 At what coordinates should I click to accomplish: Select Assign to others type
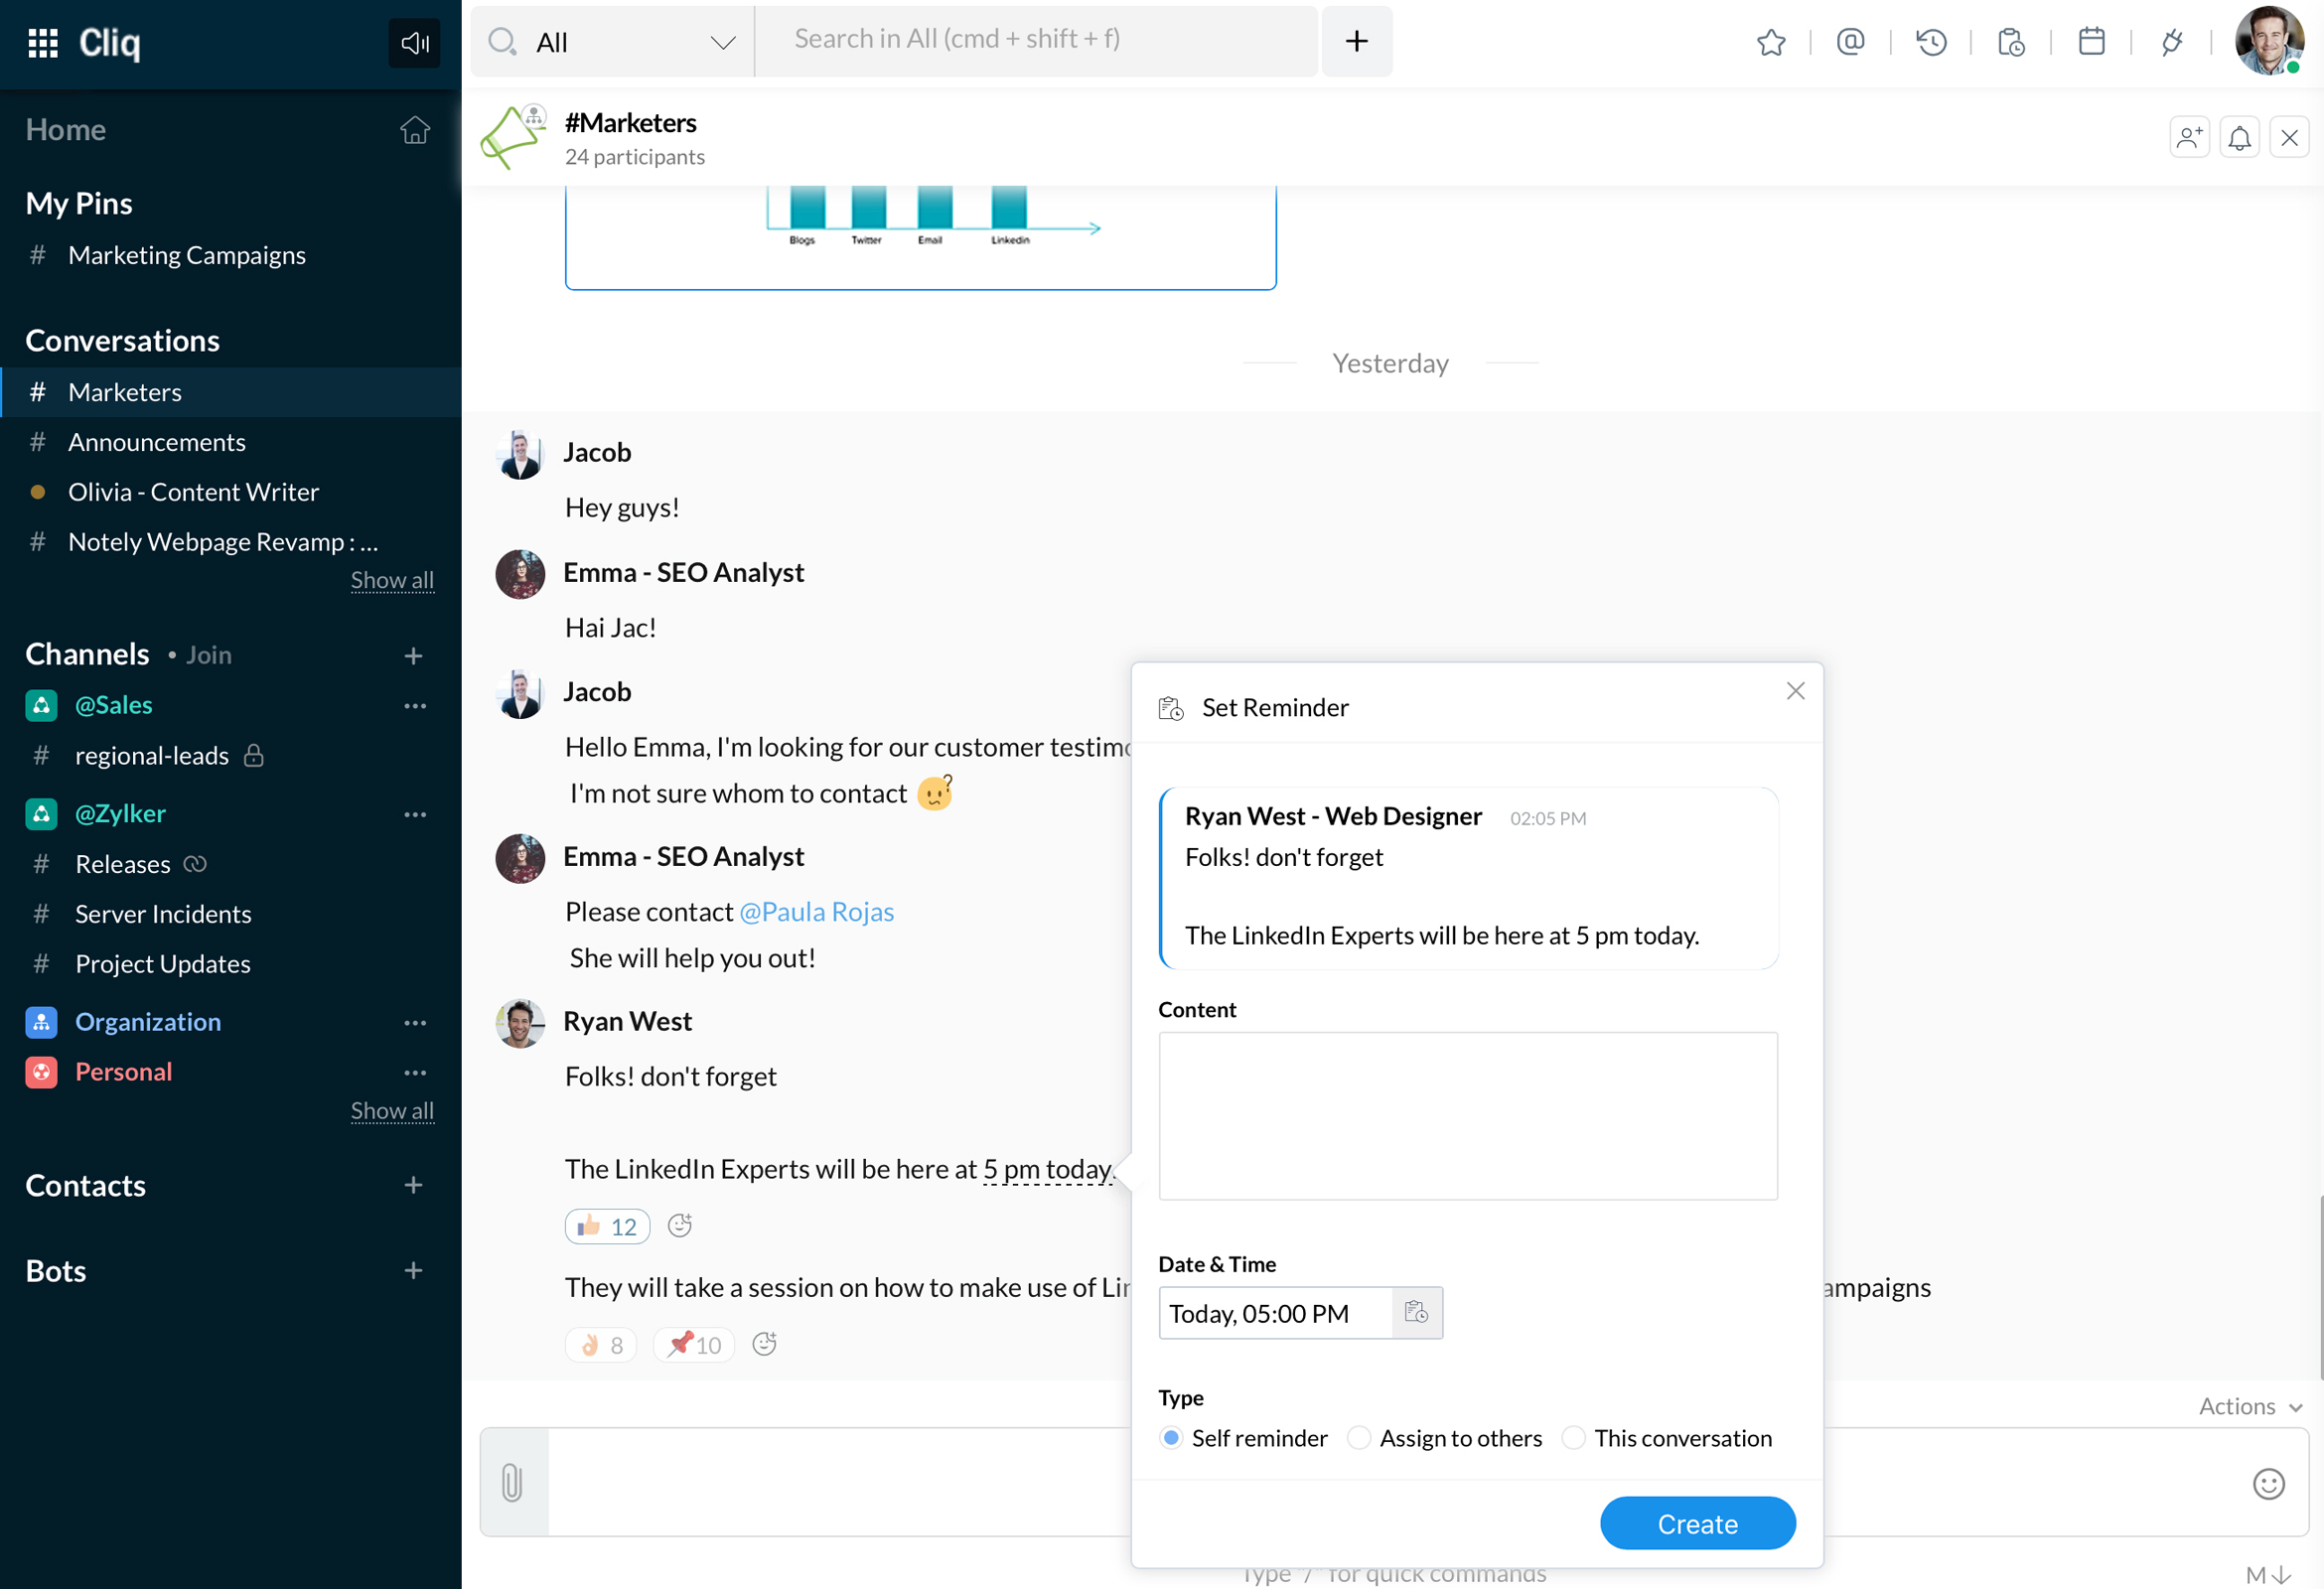click(x=1359, y=1438)
